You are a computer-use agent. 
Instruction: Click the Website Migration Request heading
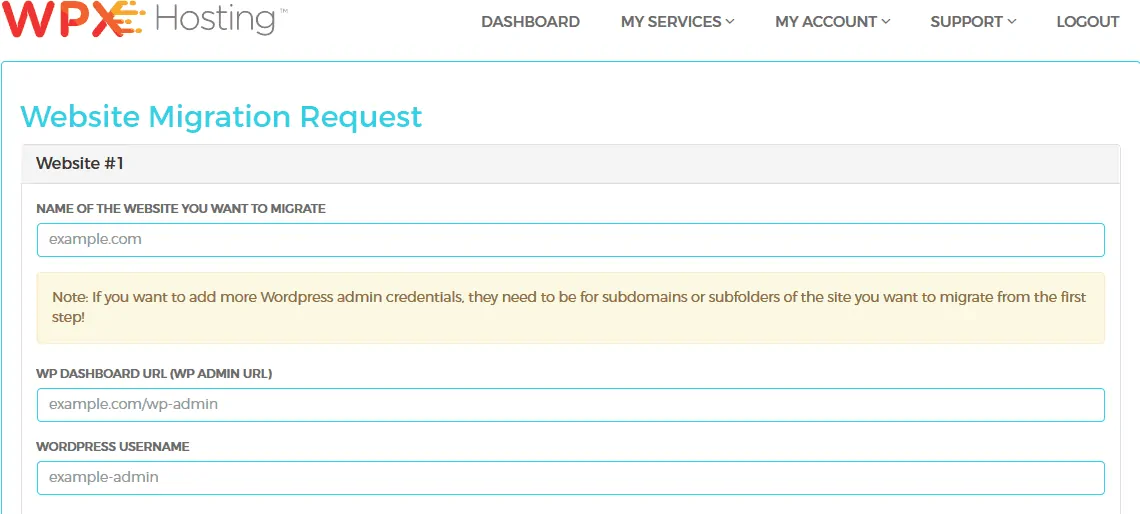[221, 116]
